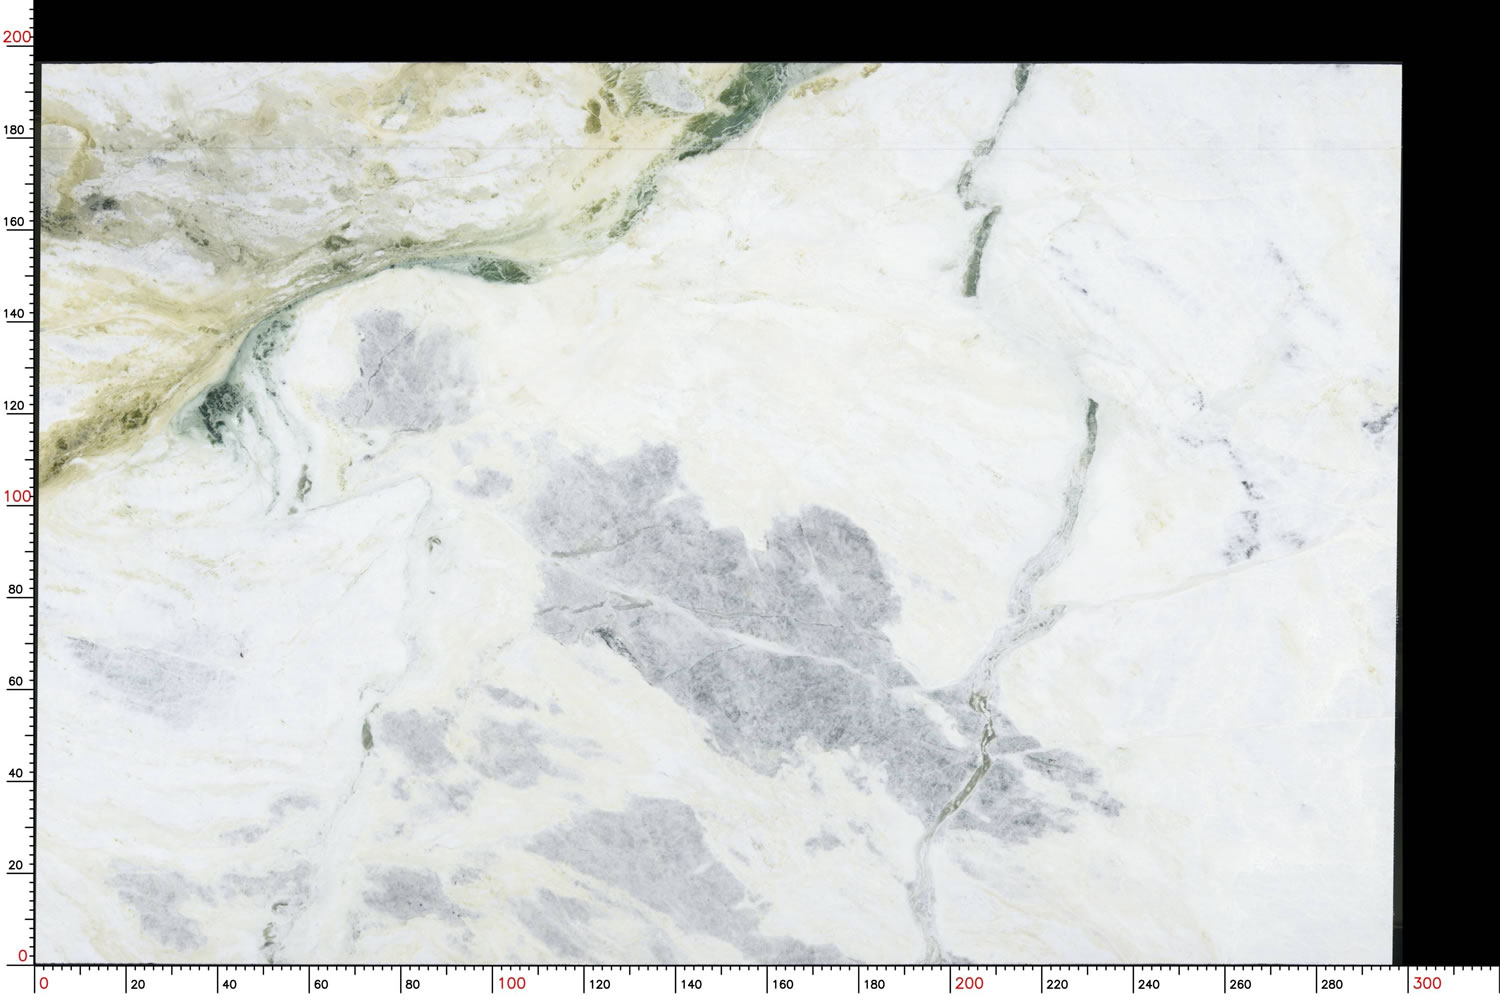Click the 60 label on the bottom ruler
The width and height of the screenshot is (1500, 1000).
(320, 984)
